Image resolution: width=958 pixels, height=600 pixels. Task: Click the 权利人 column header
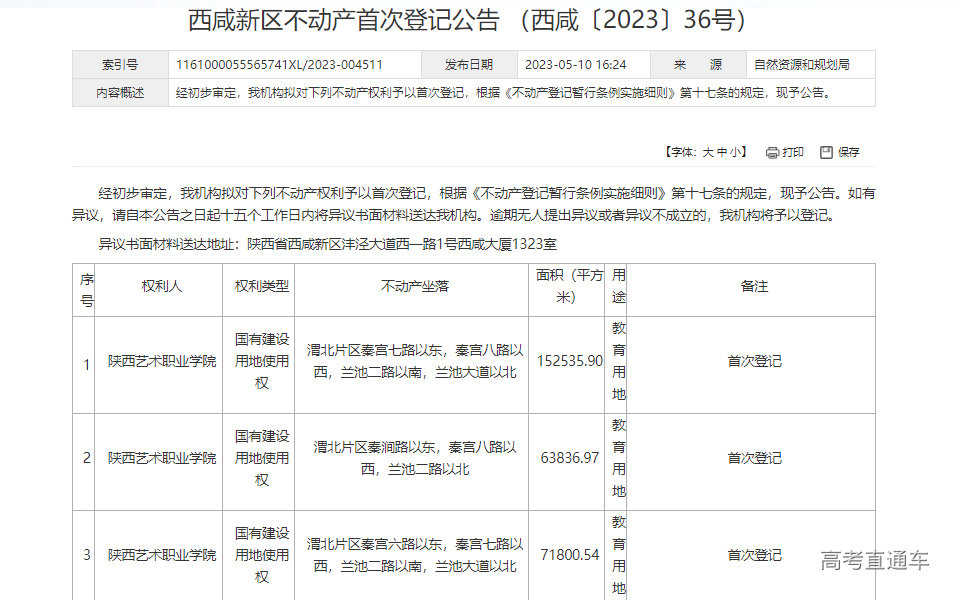tap(162, 287)
